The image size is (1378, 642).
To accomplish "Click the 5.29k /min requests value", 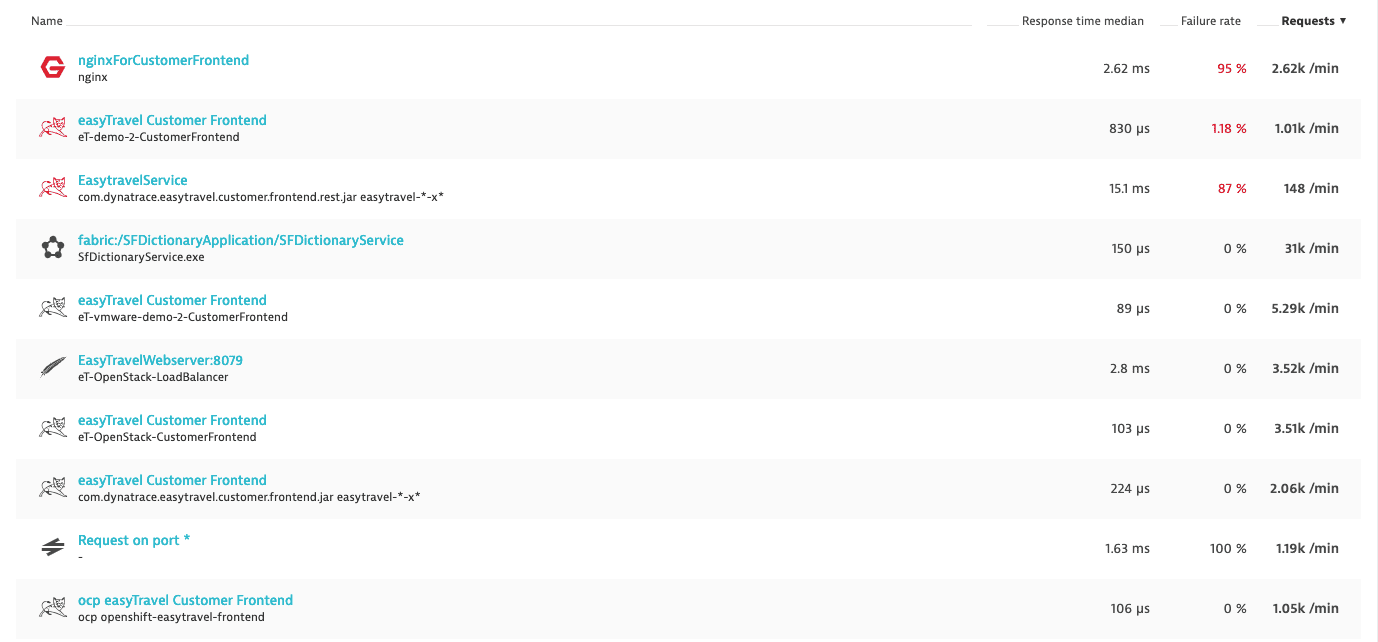I will pos(1305,308).
